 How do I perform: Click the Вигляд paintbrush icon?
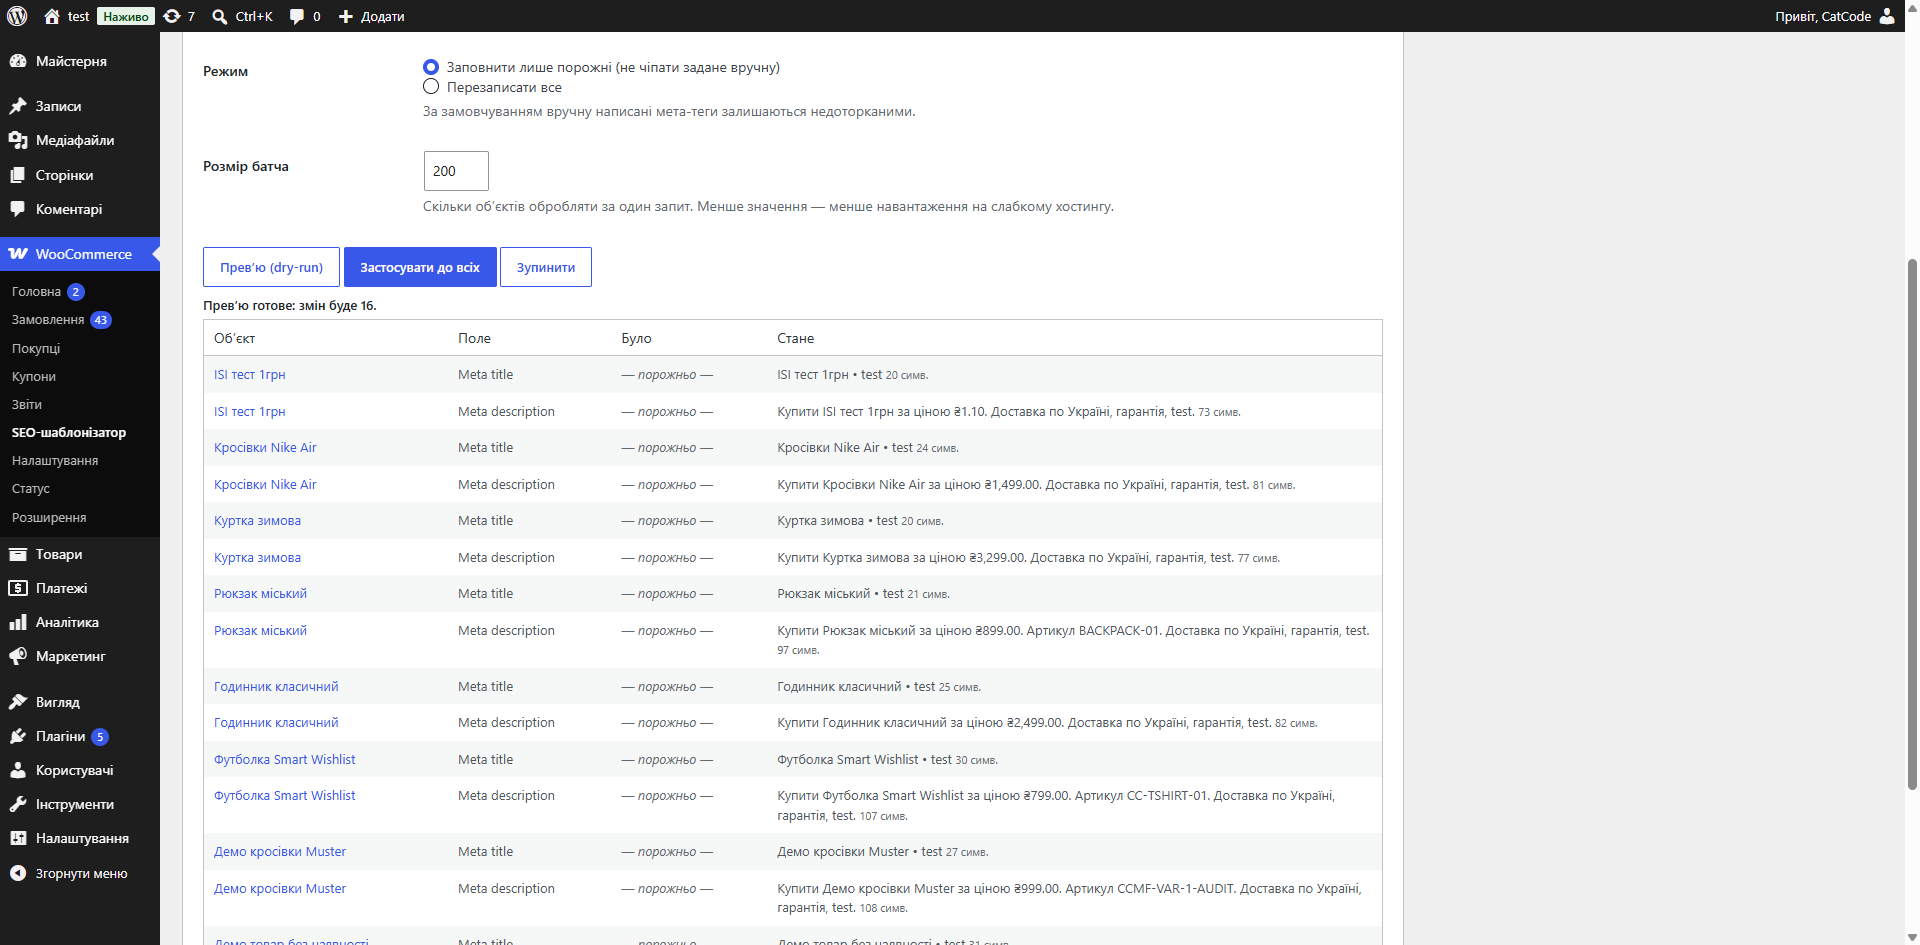click(18, 702)
